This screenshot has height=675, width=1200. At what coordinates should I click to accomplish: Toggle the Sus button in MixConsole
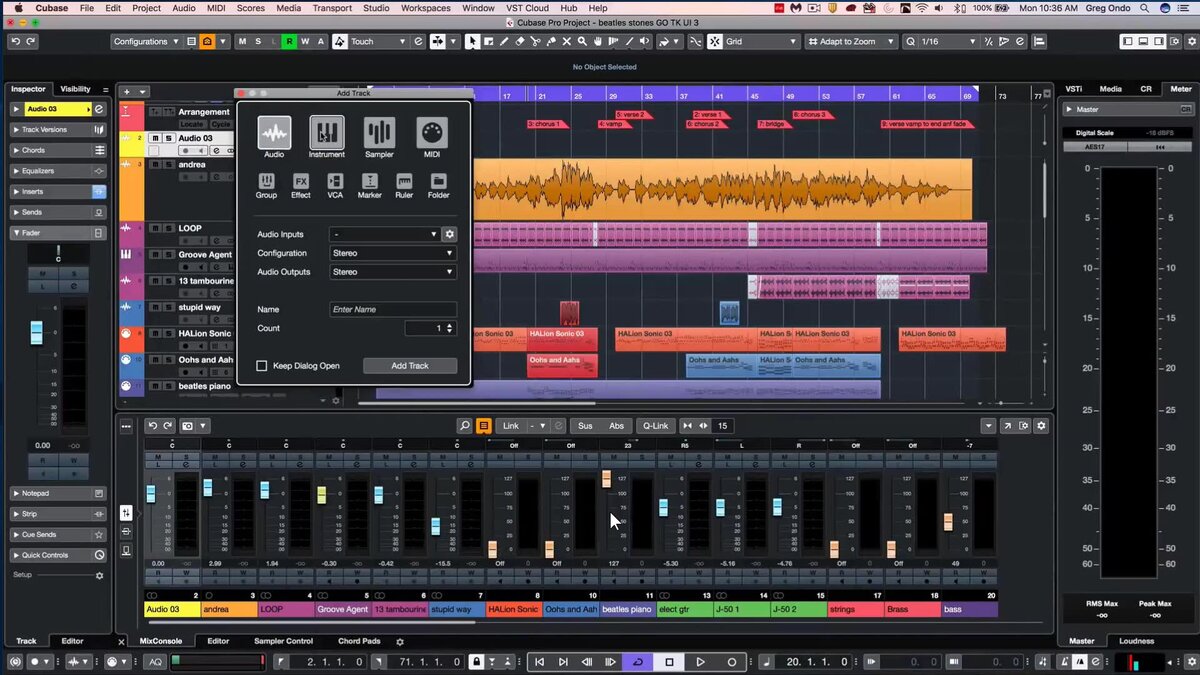585,426
